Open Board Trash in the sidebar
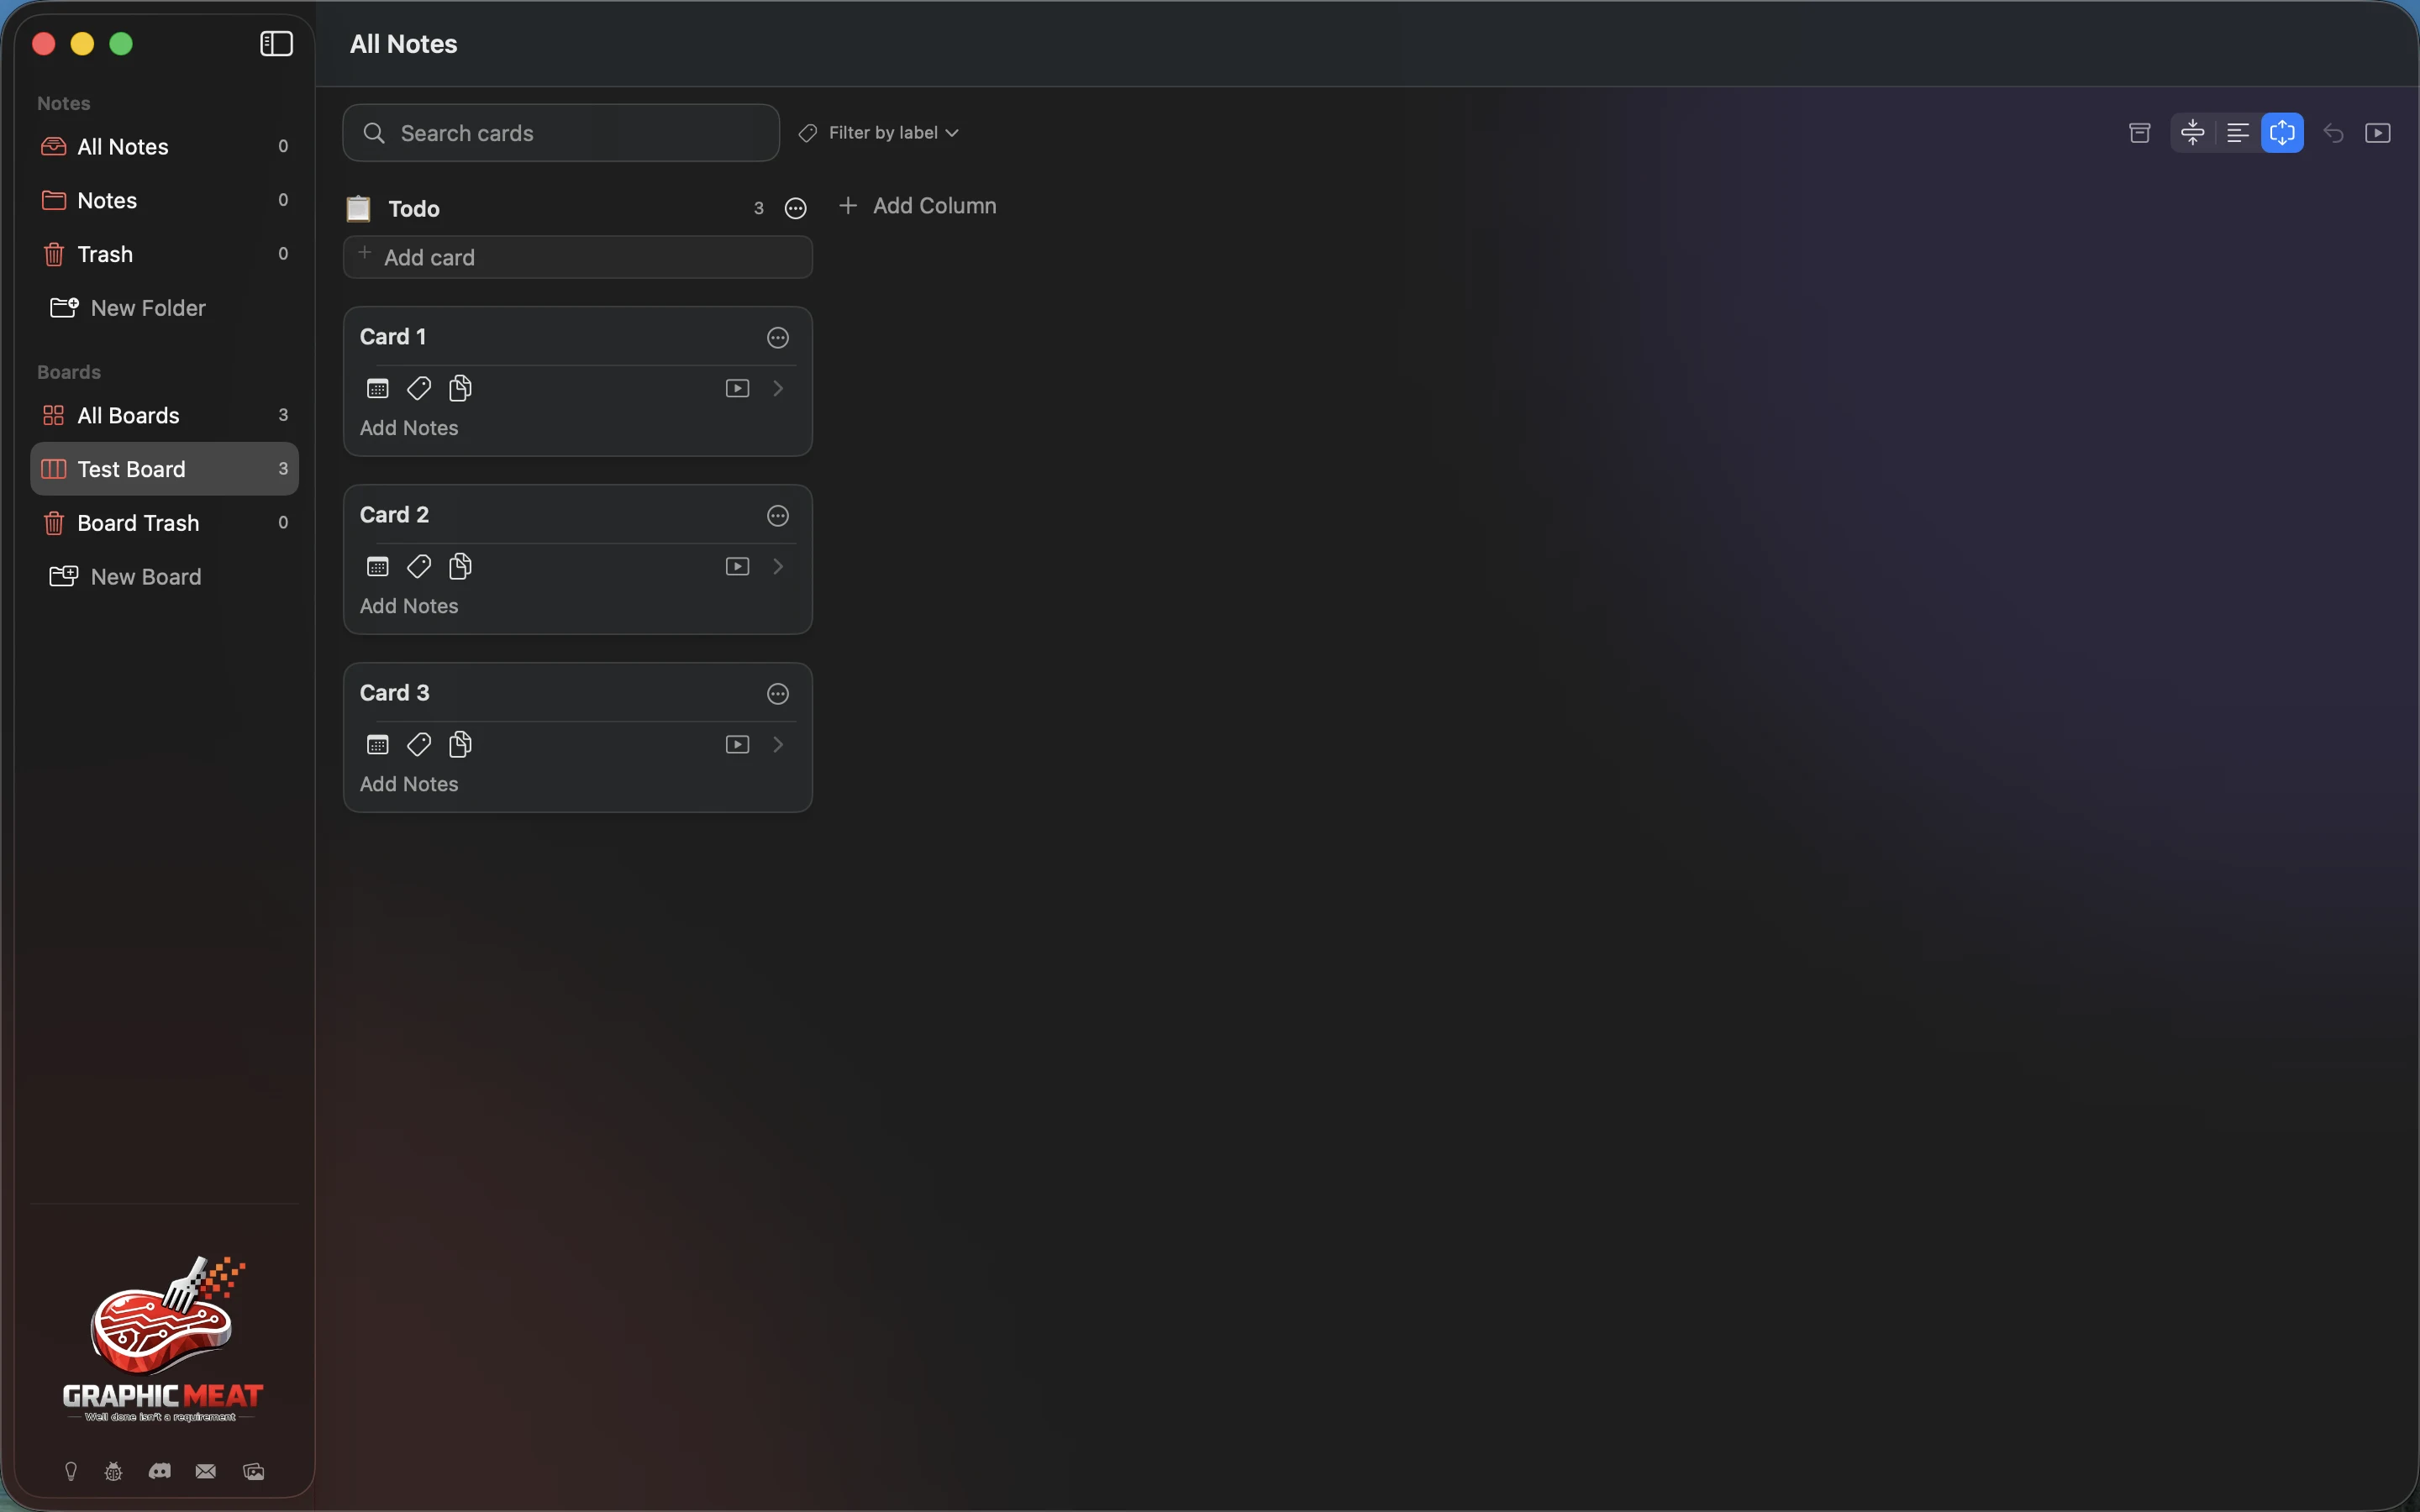This screenshot has height=1512, width=2420. [x=164, y=523]
